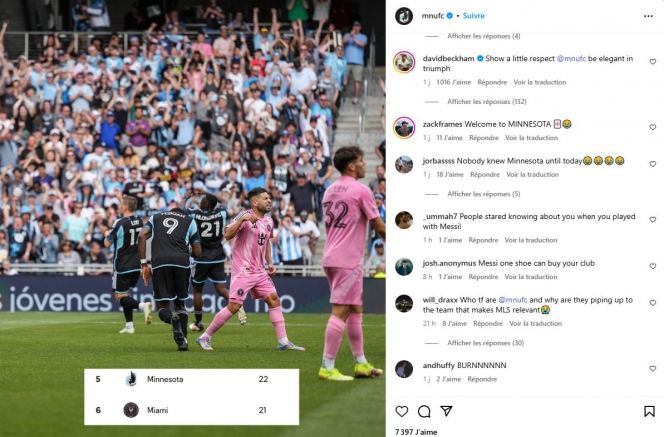Open mnufc profile picture in header
Screen dimensions: 664x437
404,16
